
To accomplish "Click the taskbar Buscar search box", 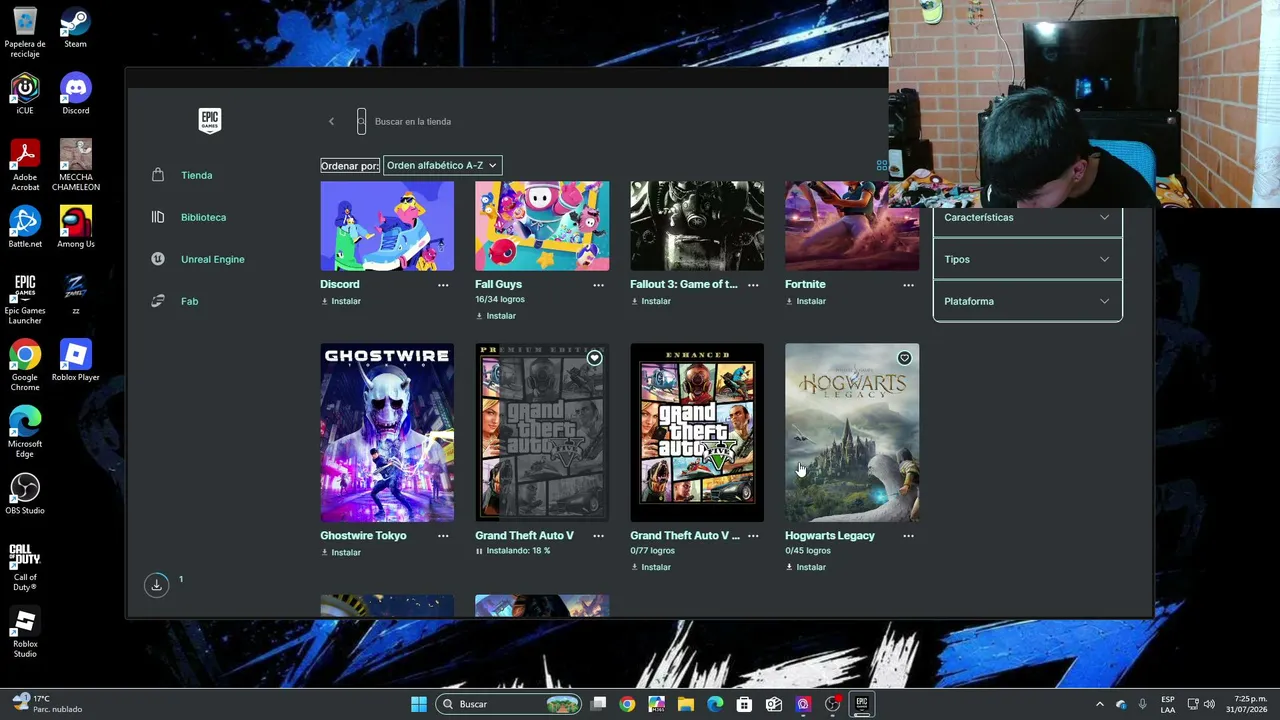I will point(510,704).
